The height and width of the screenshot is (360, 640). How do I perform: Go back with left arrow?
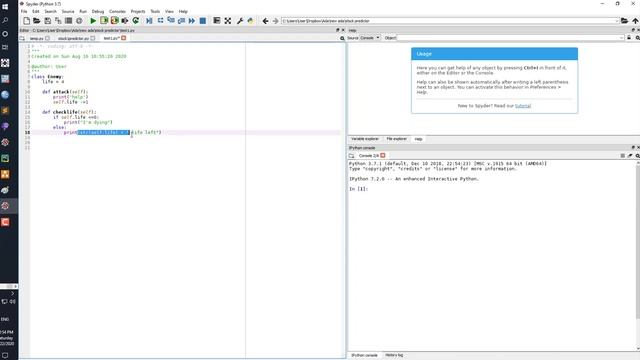pyautogui.click(x=265, y=21)
